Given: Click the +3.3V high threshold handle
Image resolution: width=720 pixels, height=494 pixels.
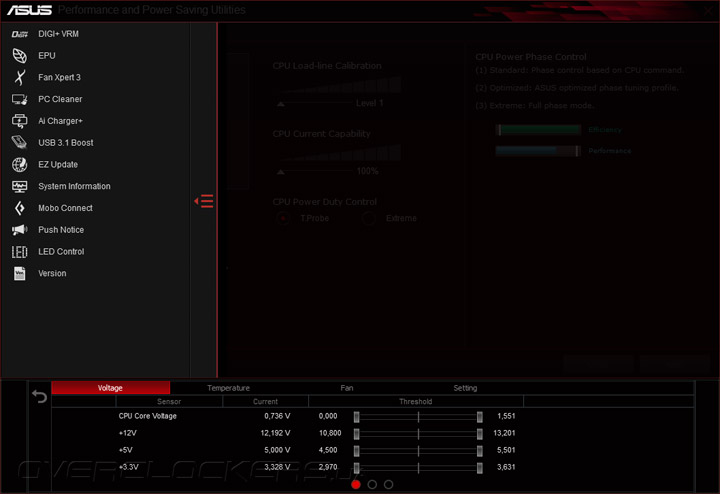Looking at the screenshot, I should pyautogui.click(x=480, y=467).
